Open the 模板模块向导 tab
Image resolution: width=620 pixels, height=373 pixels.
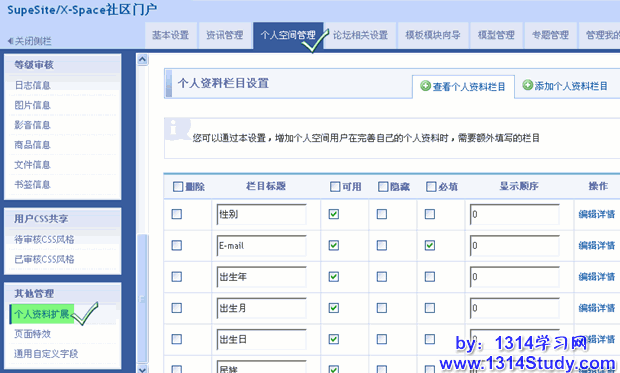pyautogui.click(x=433, y=35)
